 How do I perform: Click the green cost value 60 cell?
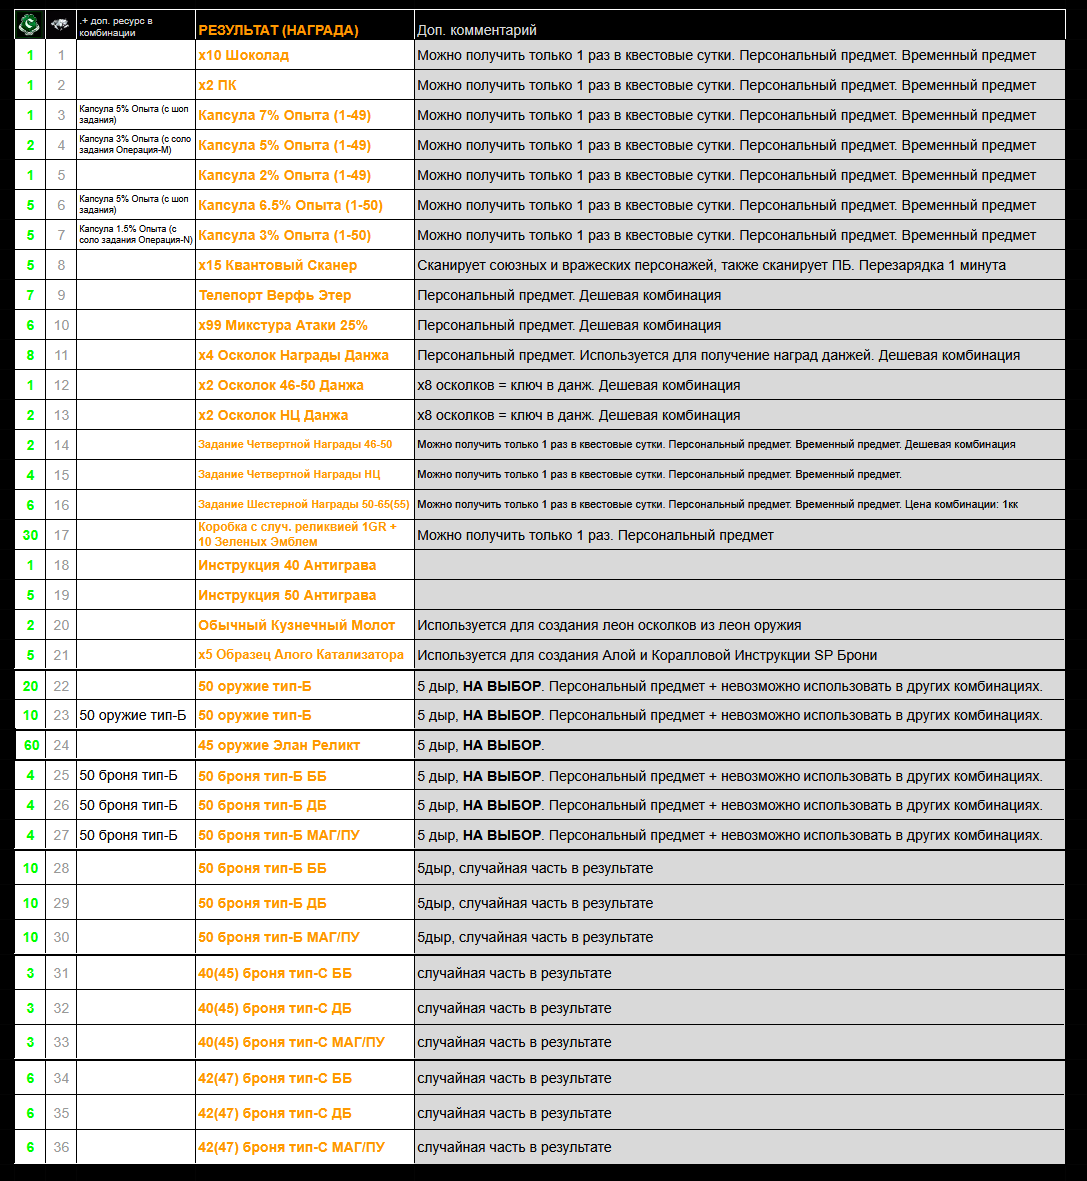[x=31, y=745]
